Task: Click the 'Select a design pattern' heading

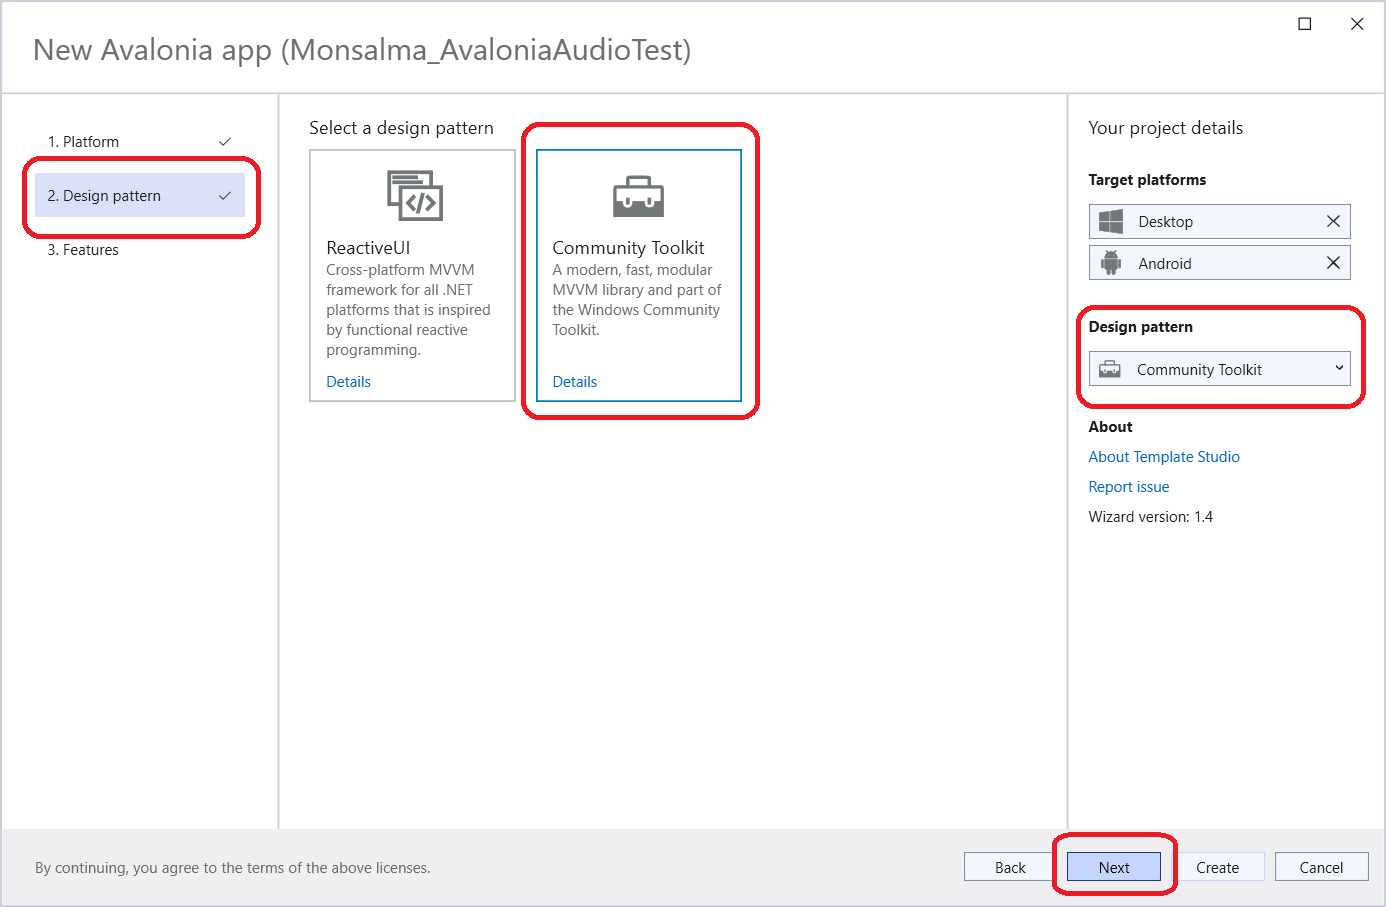Action: pos(401,128)
